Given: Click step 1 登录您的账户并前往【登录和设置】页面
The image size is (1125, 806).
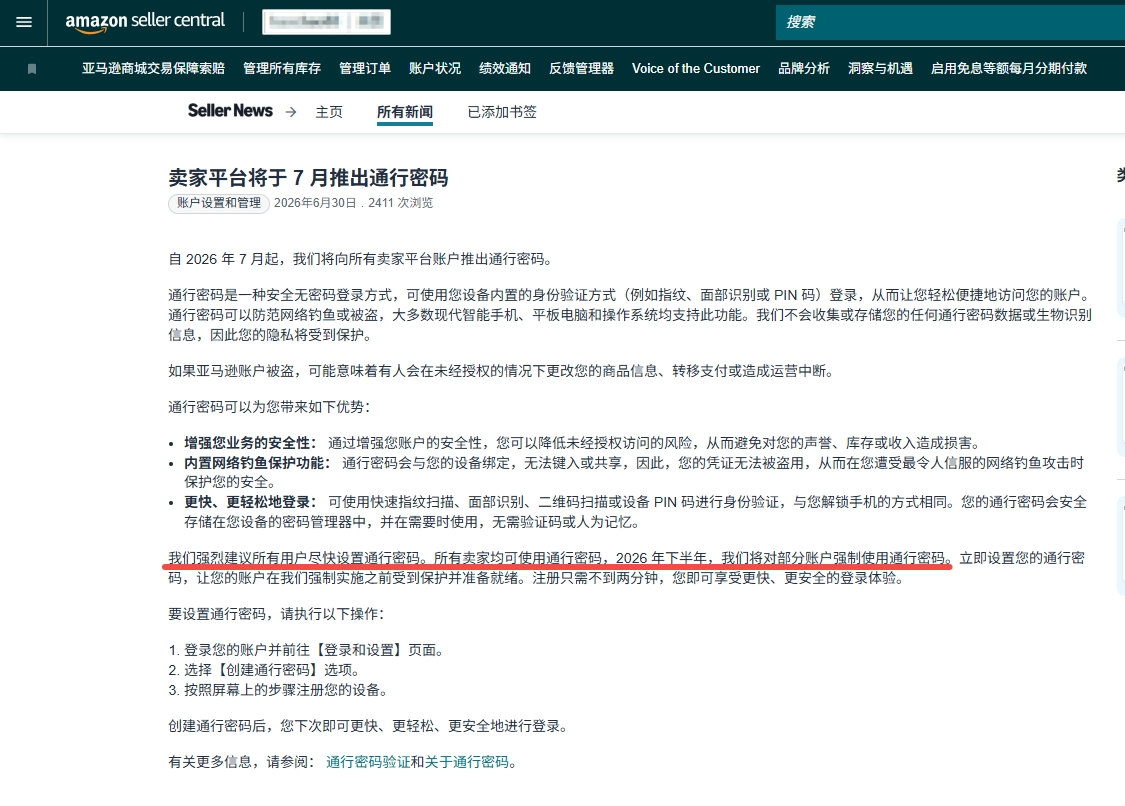Looking at the screenshot, I should pyautogui.click(x=306, y=650).
